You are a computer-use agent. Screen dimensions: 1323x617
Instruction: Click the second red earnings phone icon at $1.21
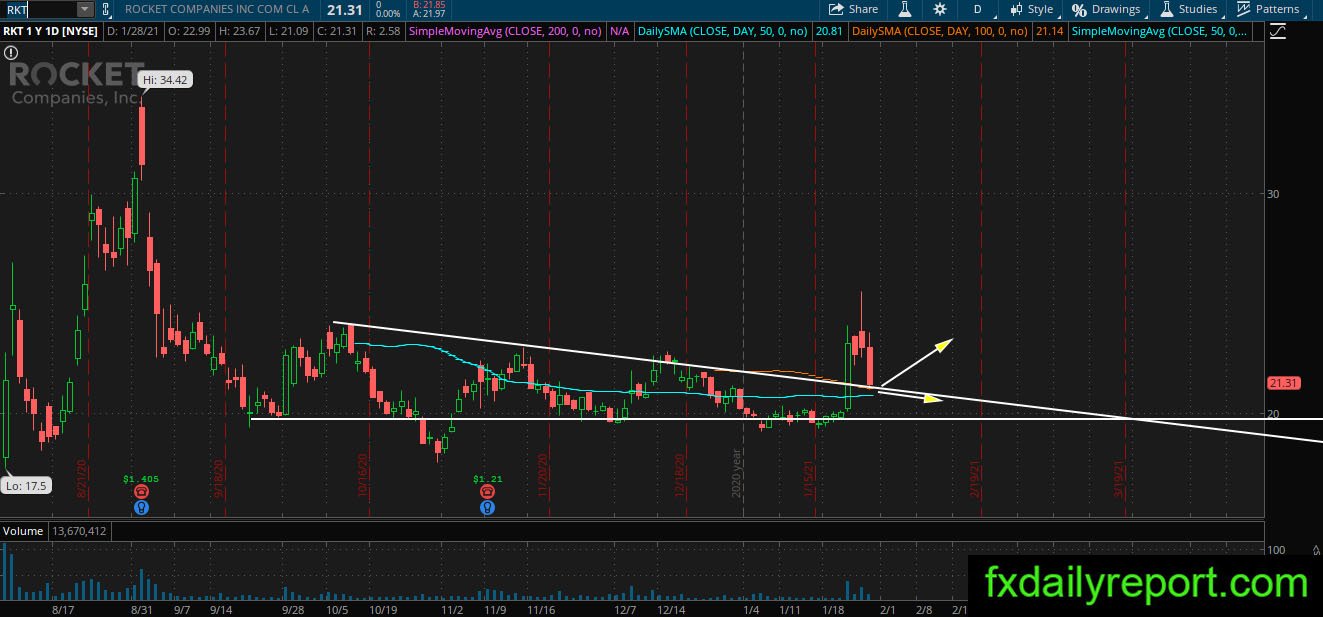coord(487,492)
